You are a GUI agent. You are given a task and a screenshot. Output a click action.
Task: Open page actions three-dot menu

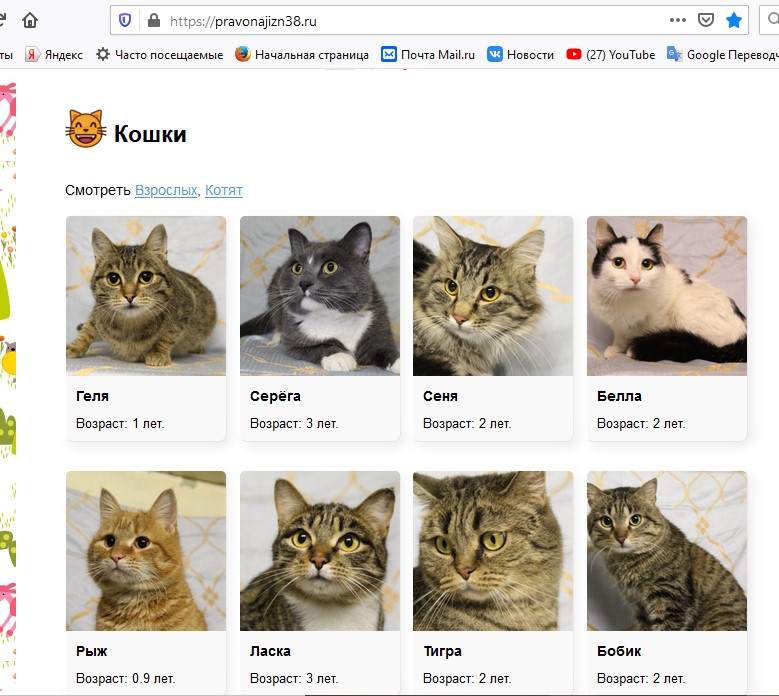(x=678, y=20)
